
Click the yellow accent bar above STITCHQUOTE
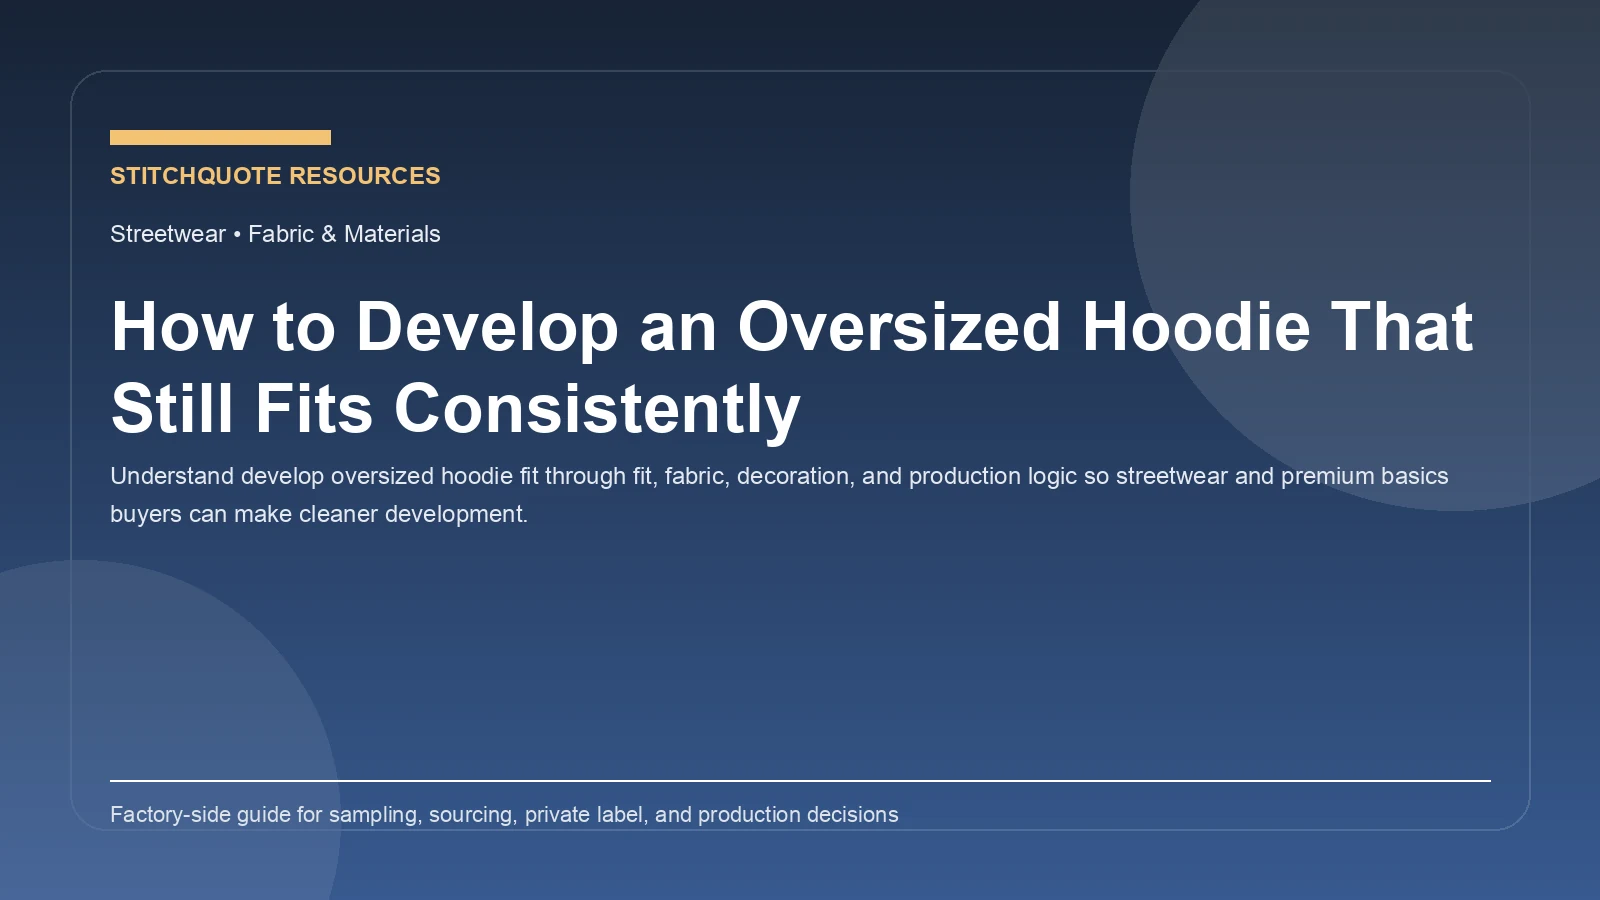pos(220,136)
